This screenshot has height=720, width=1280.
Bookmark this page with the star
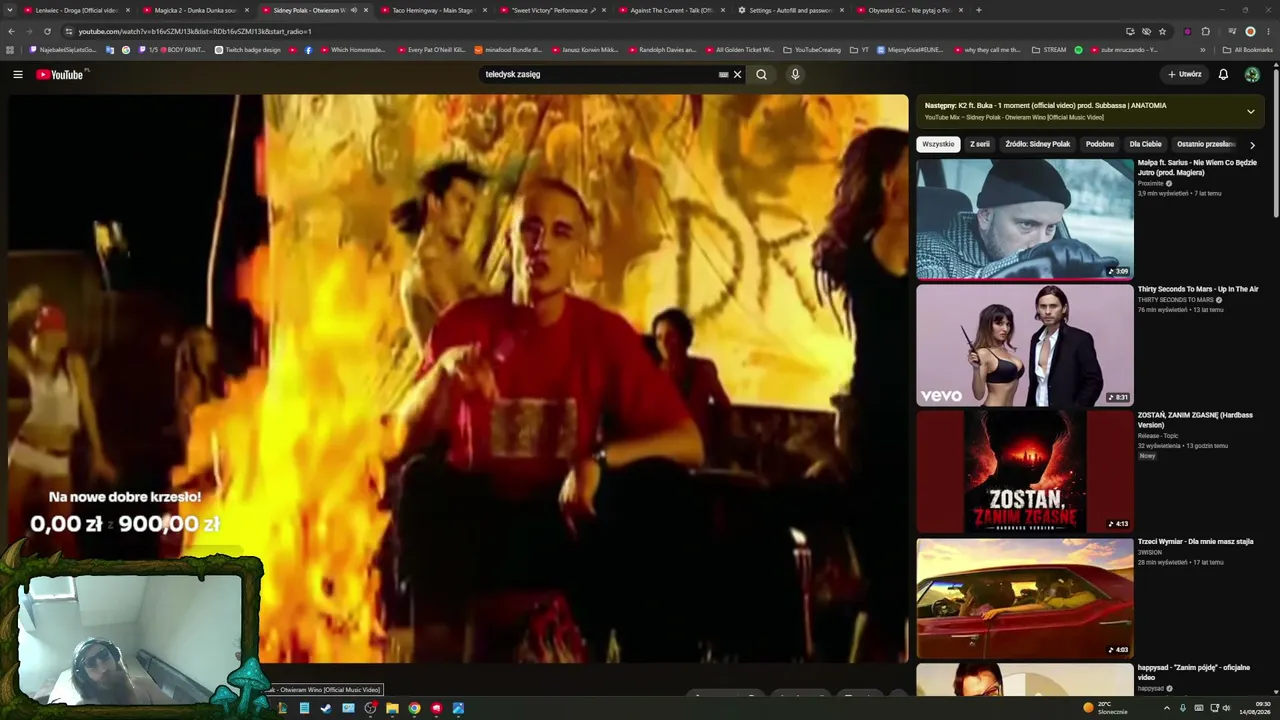click(x=1162, y=31)
